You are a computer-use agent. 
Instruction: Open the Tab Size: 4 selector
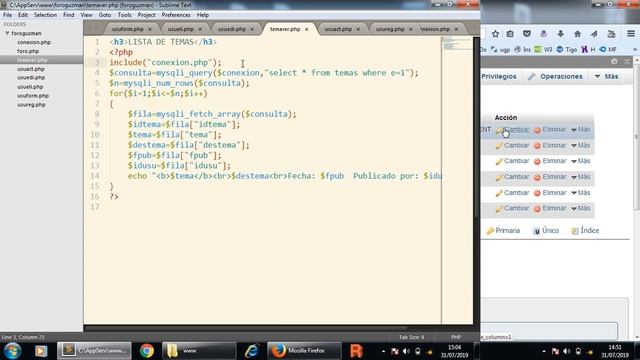[411, 337]
